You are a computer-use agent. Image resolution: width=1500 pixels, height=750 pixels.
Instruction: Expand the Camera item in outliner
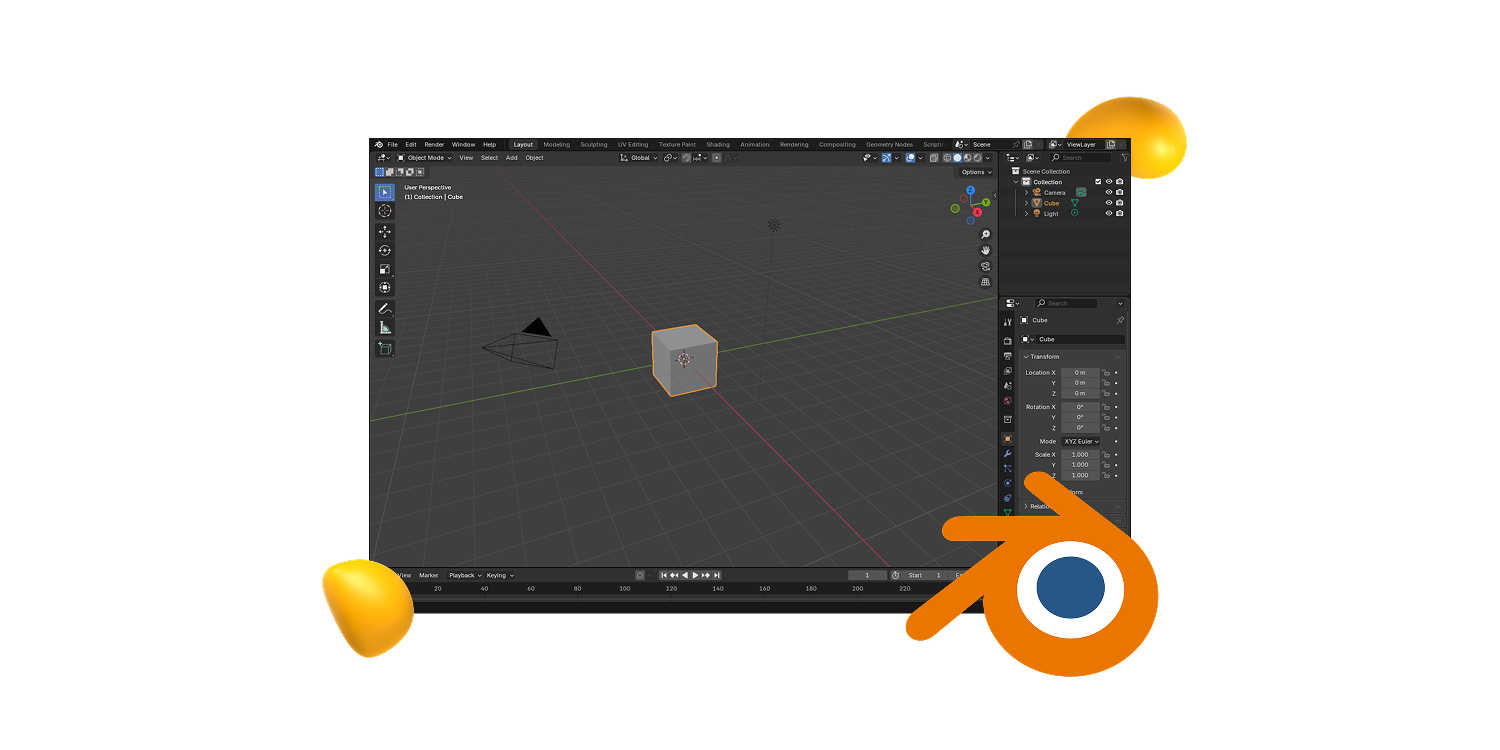click(x=1026, y=192)
